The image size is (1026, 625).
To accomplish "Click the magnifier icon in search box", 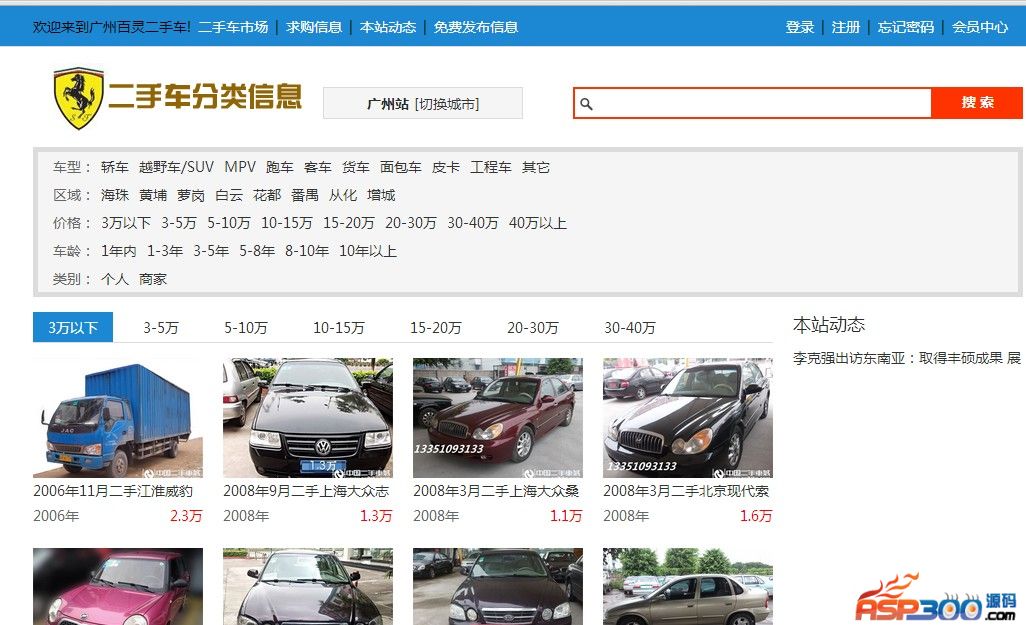I will click(586, 103).
